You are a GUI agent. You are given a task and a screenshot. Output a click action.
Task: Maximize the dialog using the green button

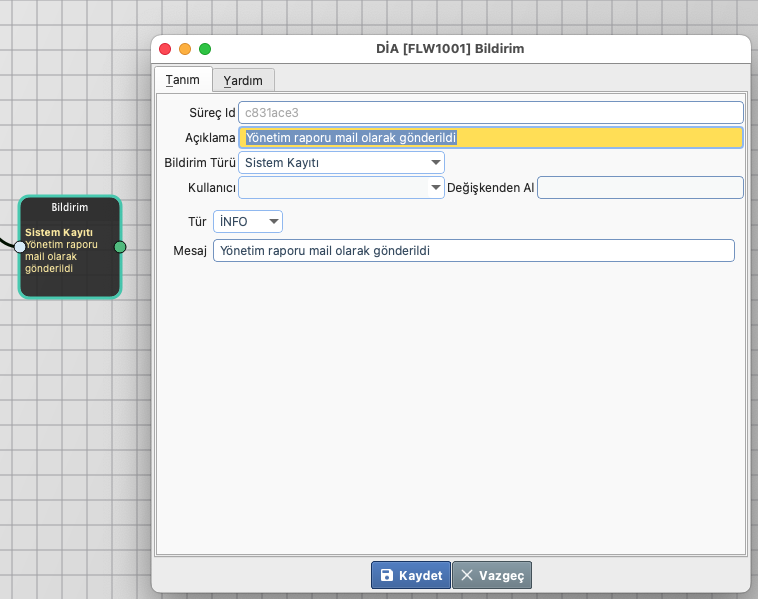205,48
